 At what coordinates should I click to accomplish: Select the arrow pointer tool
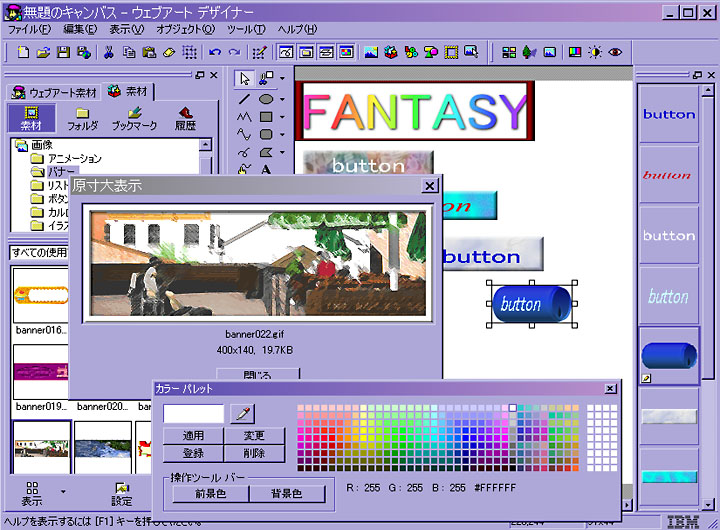[x=244, y=78]
